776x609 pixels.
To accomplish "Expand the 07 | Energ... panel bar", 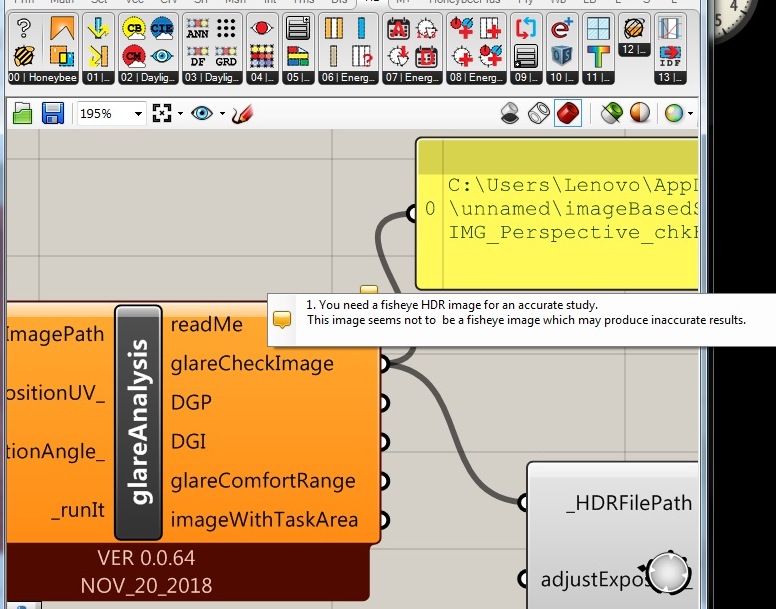I will pyautogui.click(x=412, y=78).
